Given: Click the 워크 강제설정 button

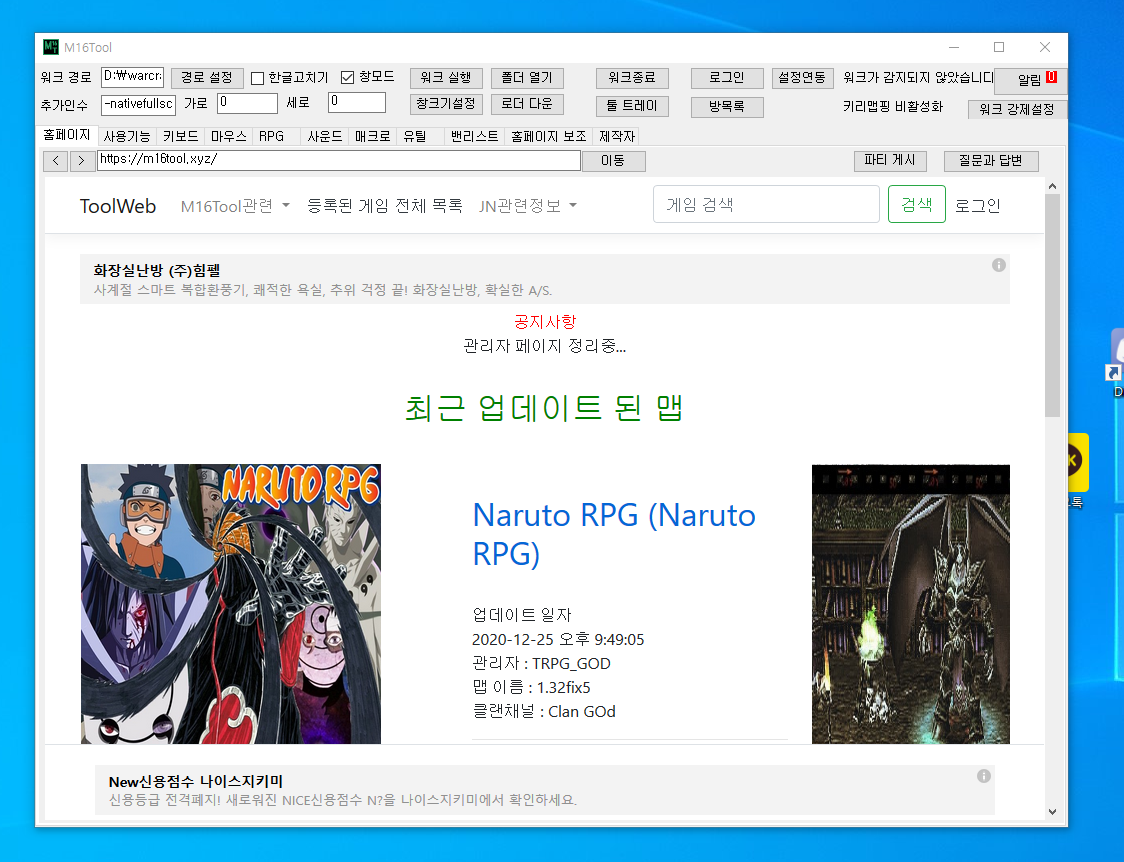Looking at the screenshot, I should click(x=1017, y=110).
